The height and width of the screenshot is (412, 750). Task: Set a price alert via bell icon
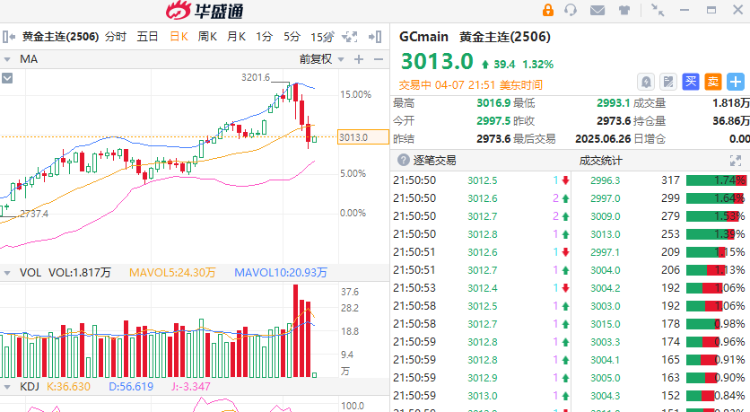(646, 82)
